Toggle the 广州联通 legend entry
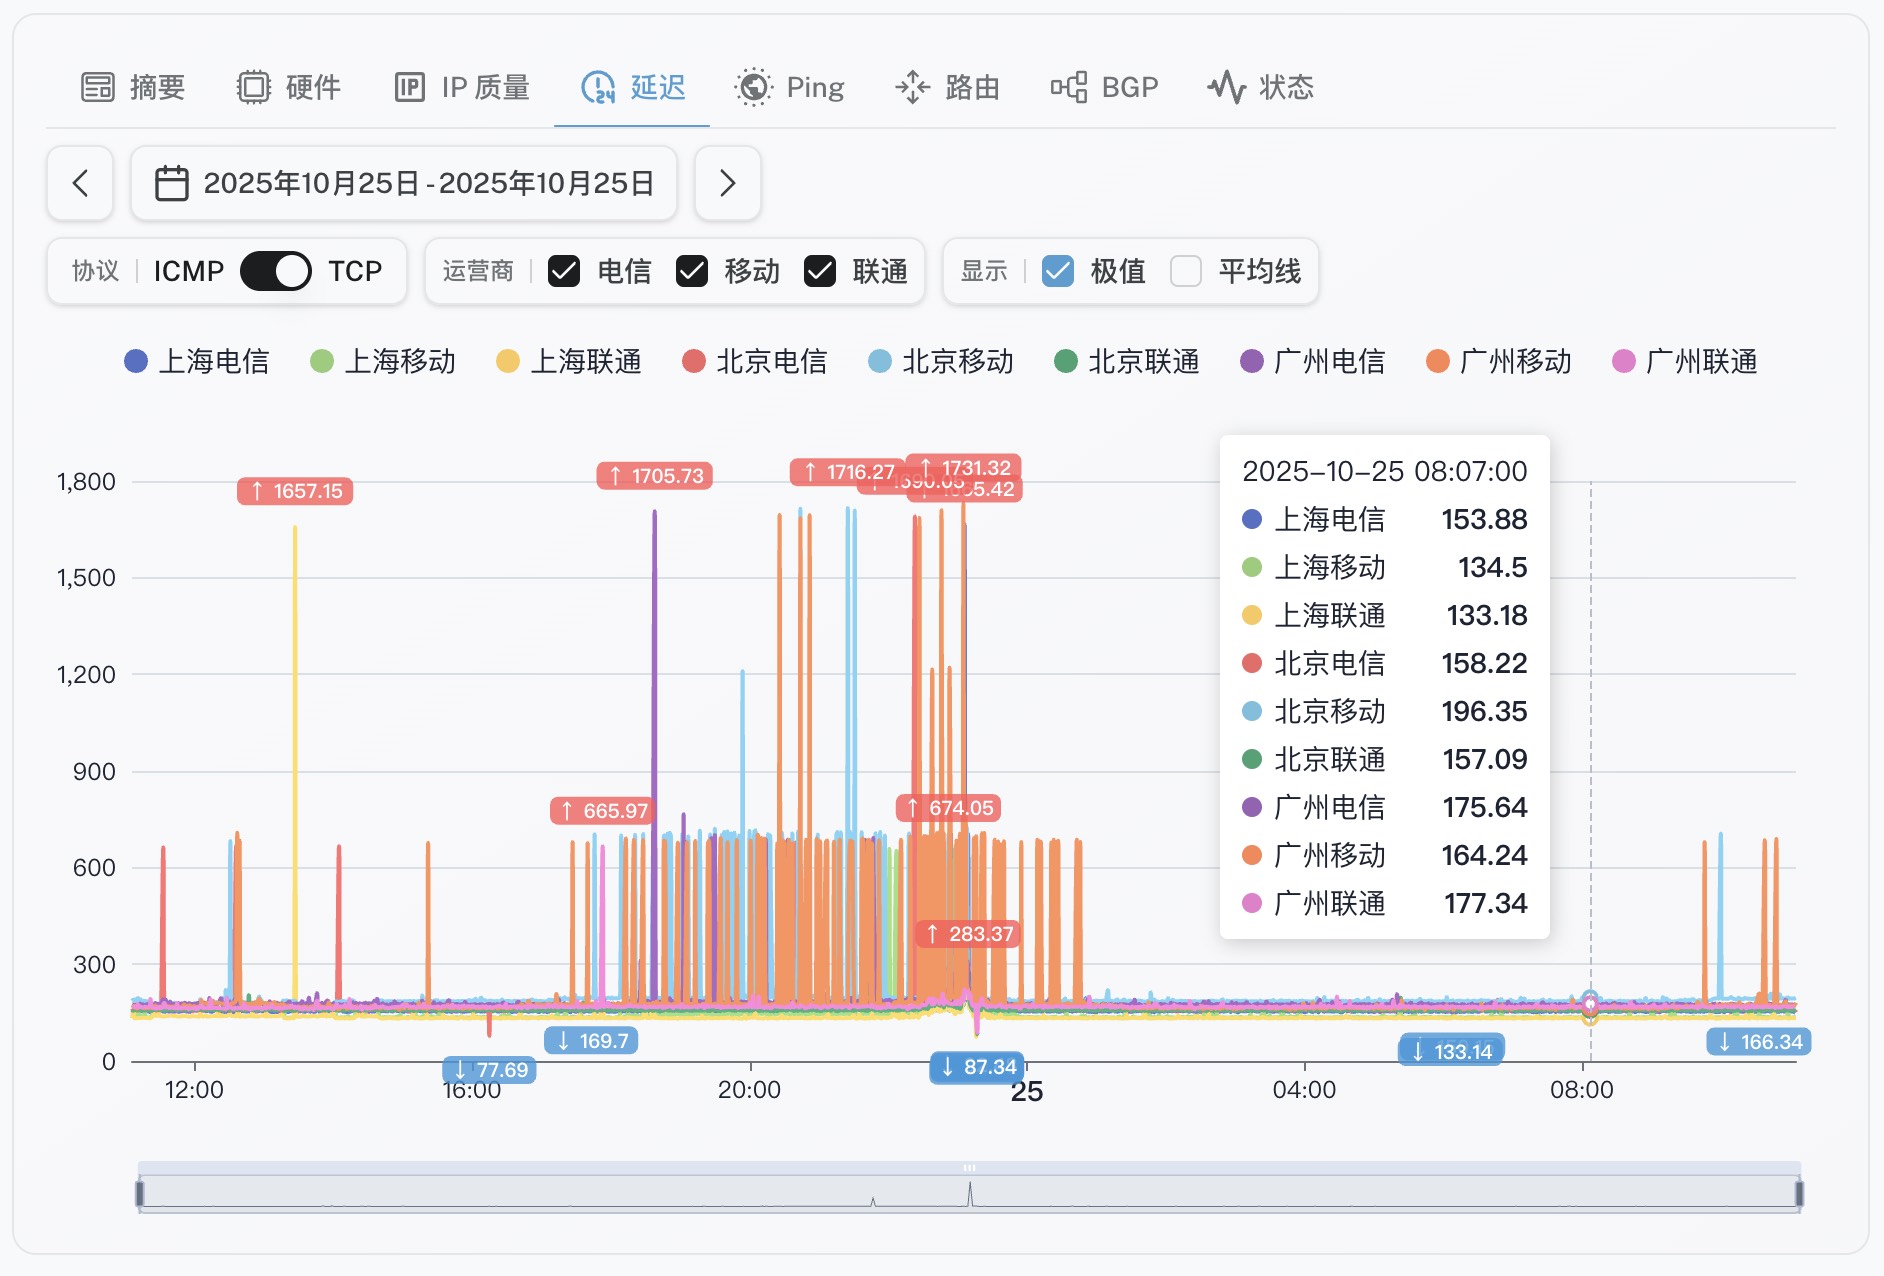This screenshot has width=1884, height=1276. point(1686,361)
